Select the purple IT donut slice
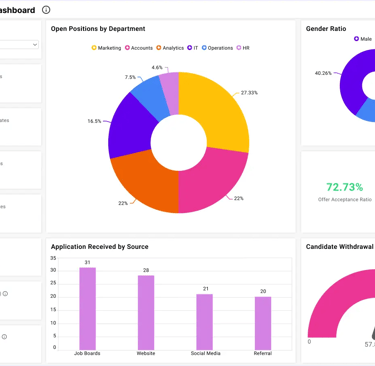The image size is (375, 366). point(130,128)
